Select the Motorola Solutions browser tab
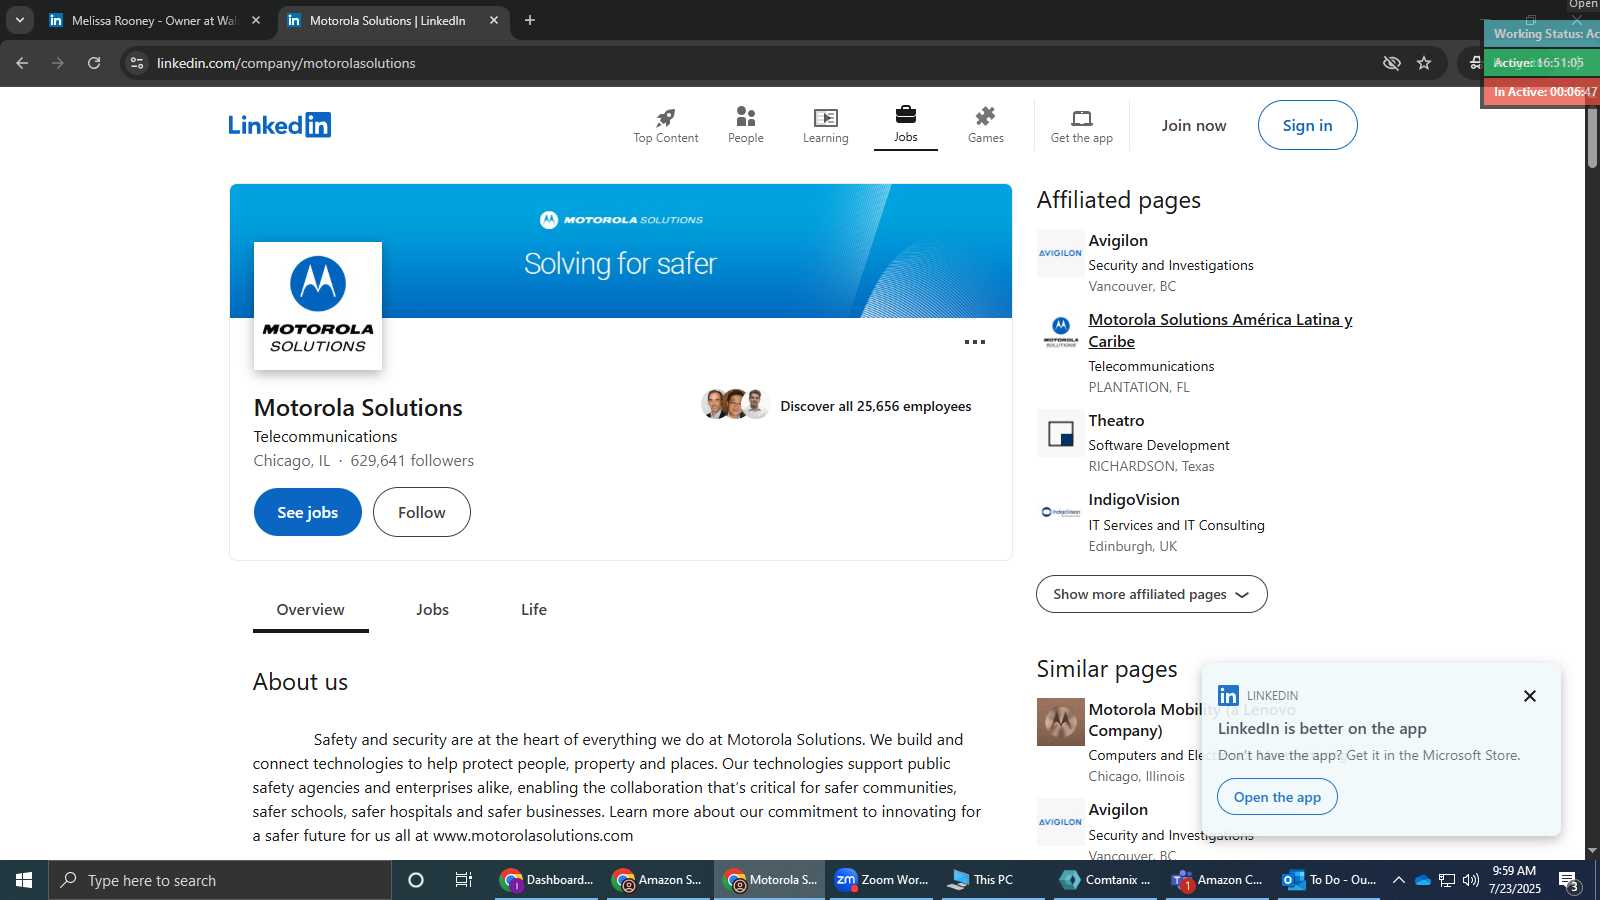The image size is (1600, 900). click(392, 20)
